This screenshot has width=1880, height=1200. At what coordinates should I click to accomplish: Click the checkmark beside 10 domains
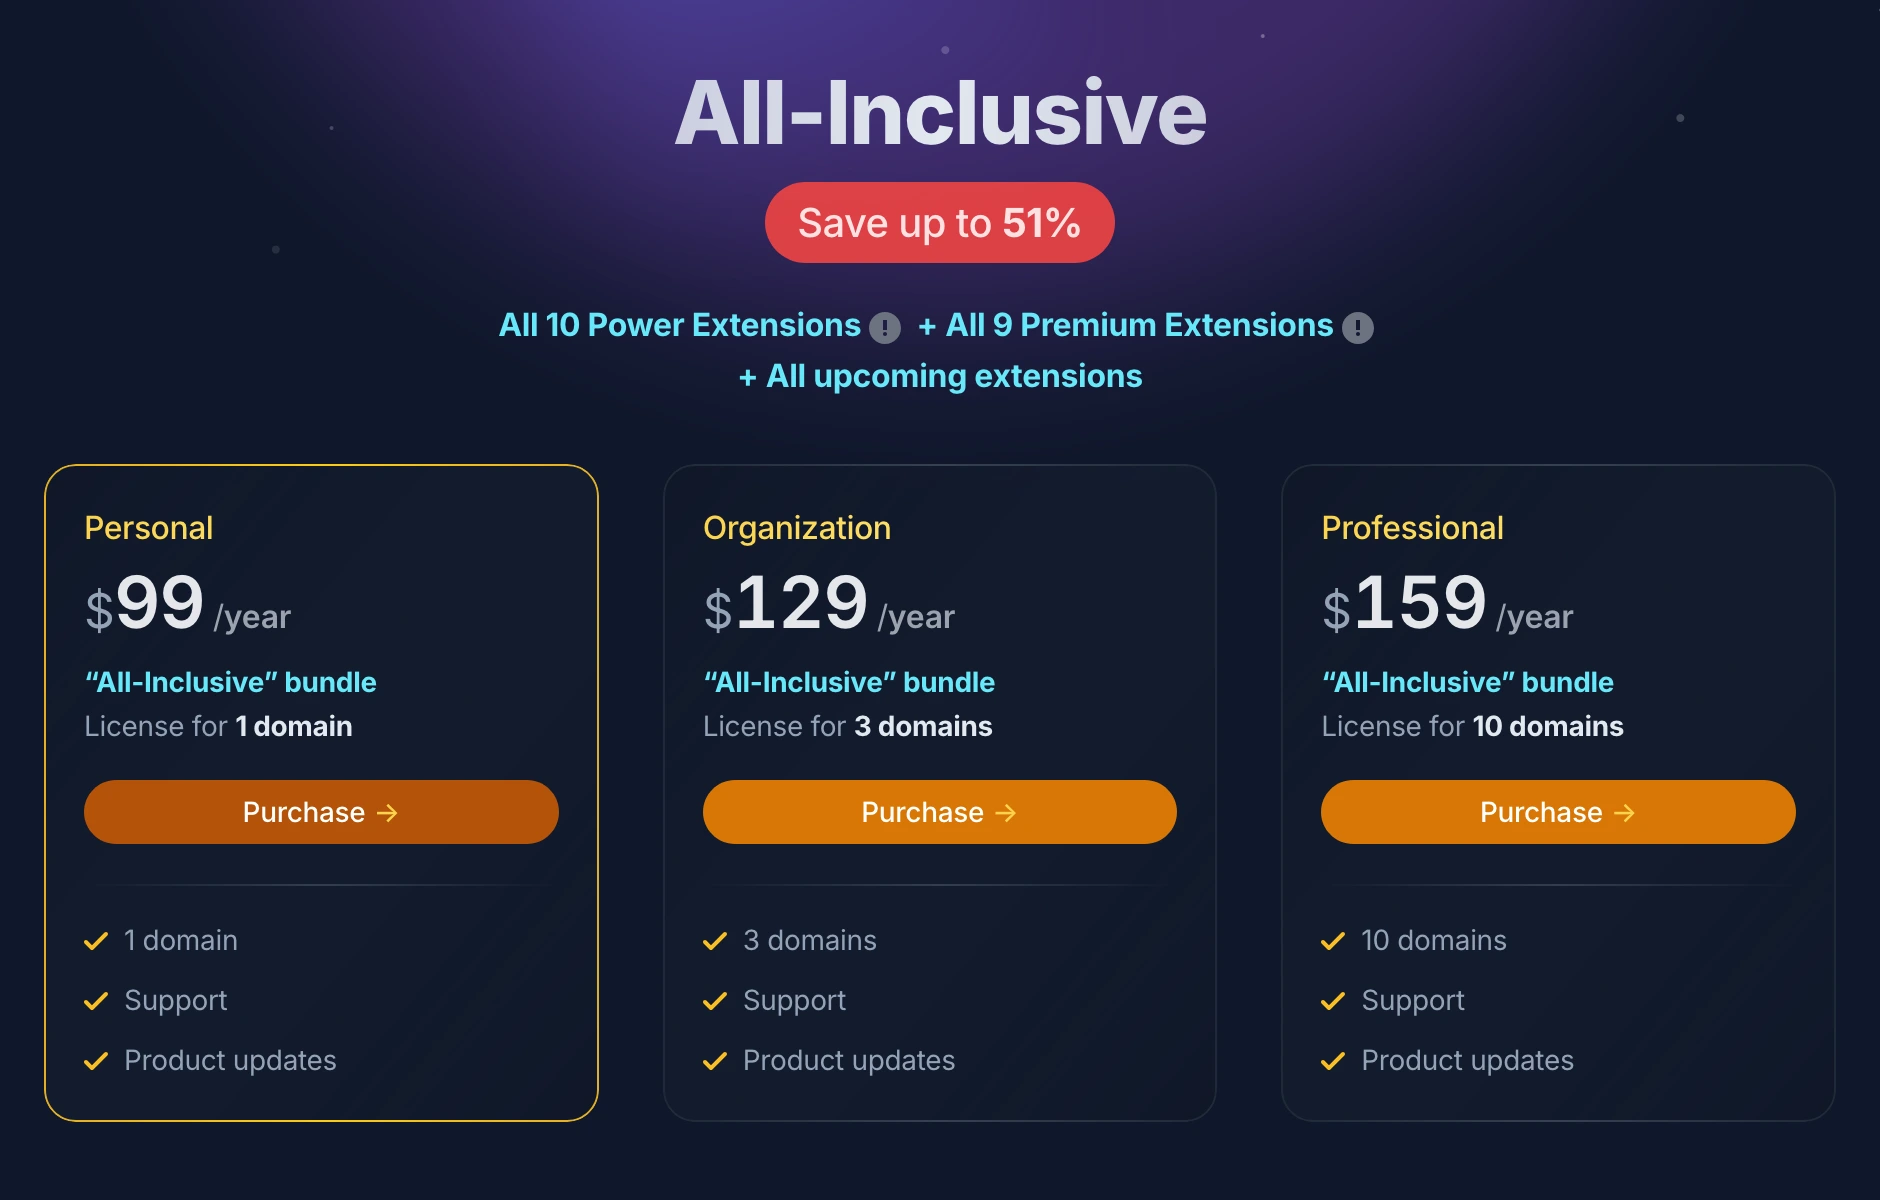click(1333, 940)
